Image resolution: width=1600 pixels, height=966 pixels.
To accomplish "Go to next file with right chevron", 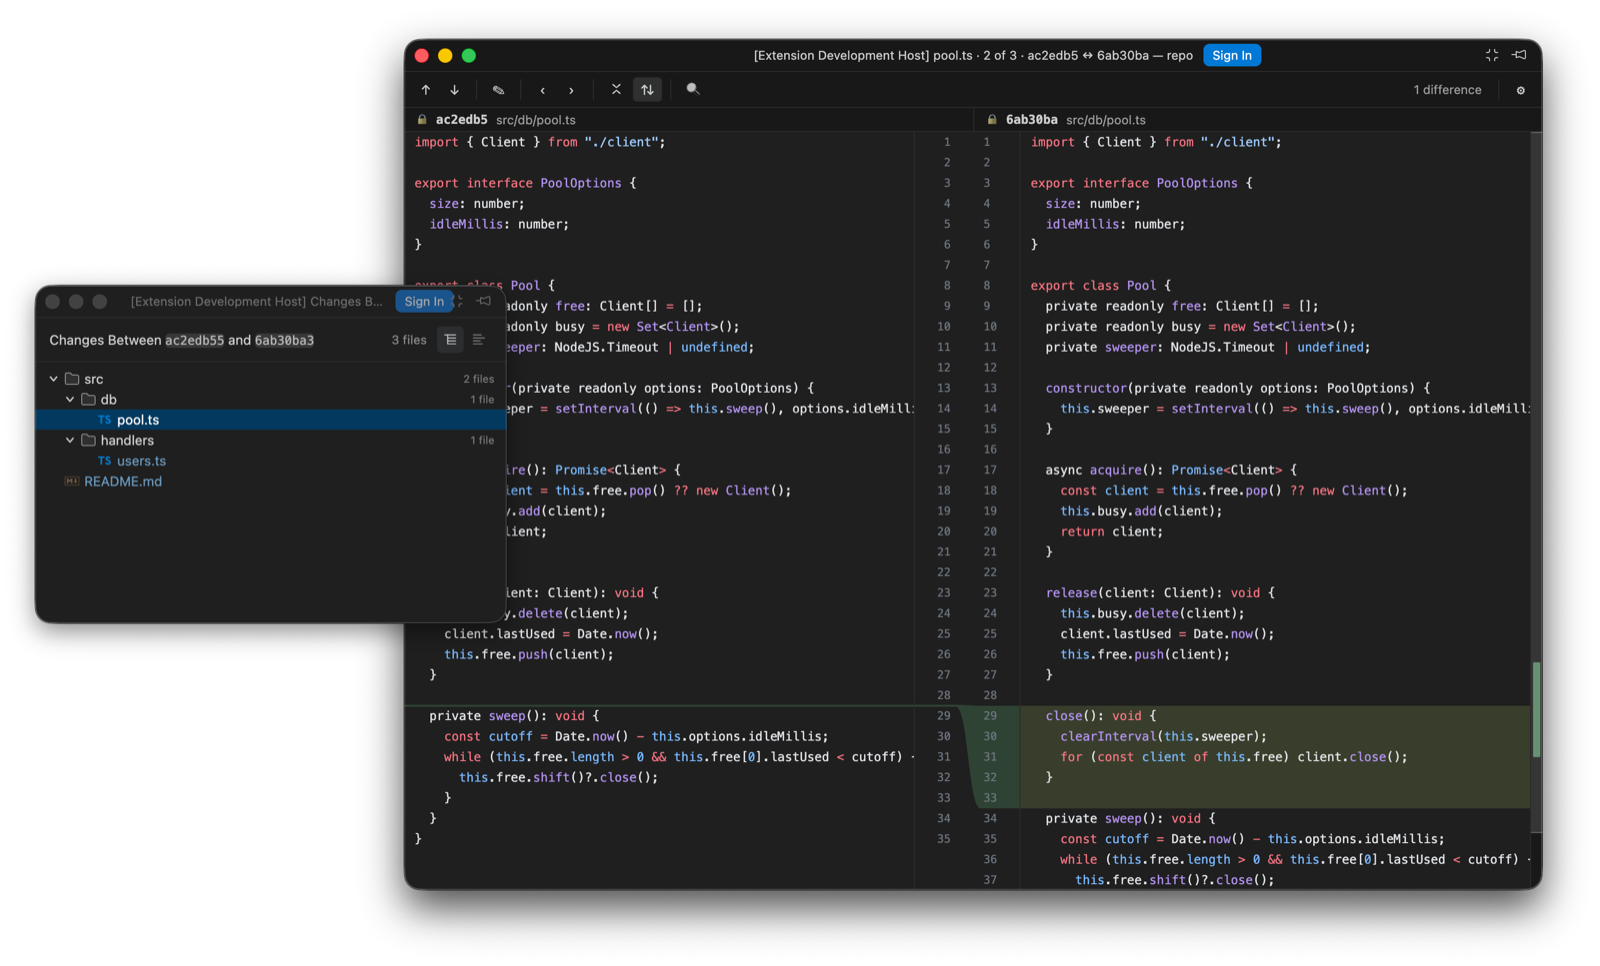I will coord(572,90).
